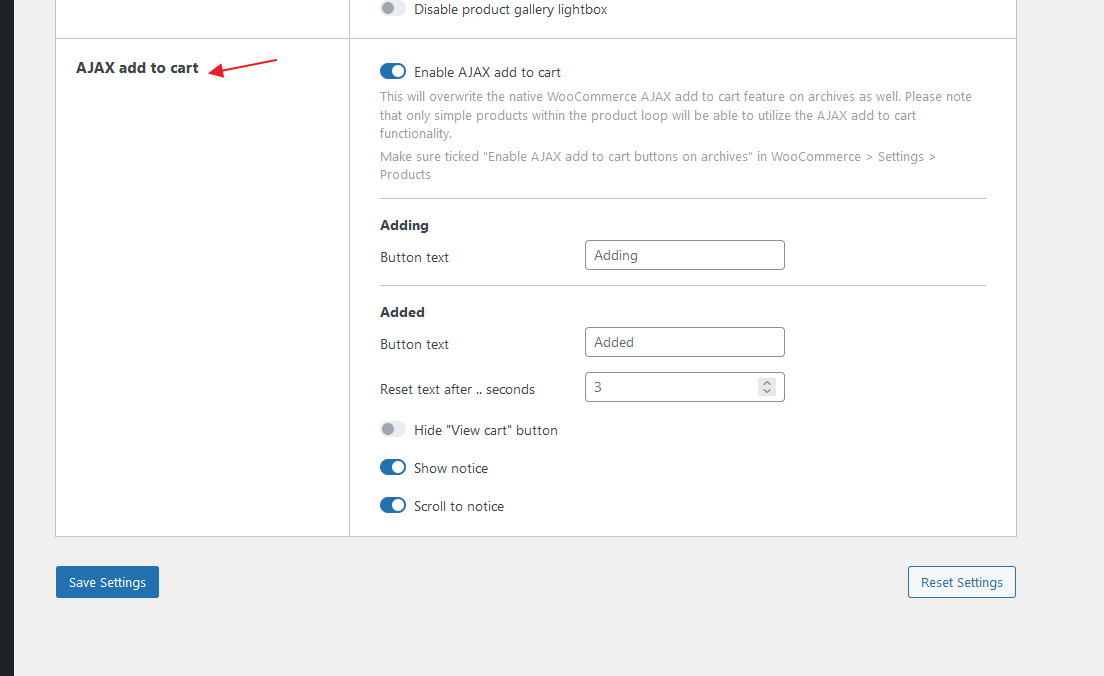The height and width of the screenshot is (676, 1104).
Task: Click the Button text label under Adding
Action: (x=414, y=257)
